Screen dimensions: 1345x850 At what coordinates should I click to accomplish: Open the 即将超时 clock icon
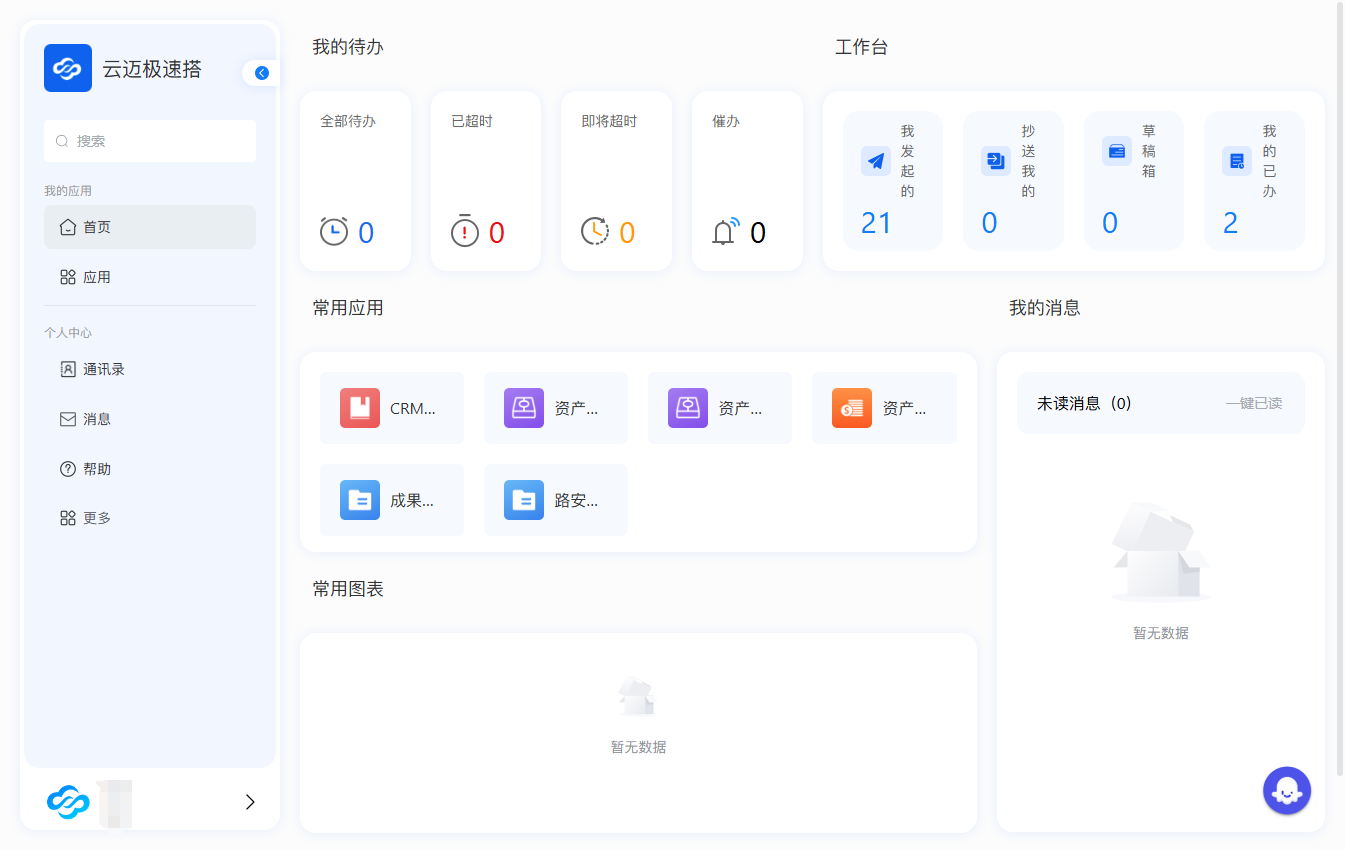point(595,232)
